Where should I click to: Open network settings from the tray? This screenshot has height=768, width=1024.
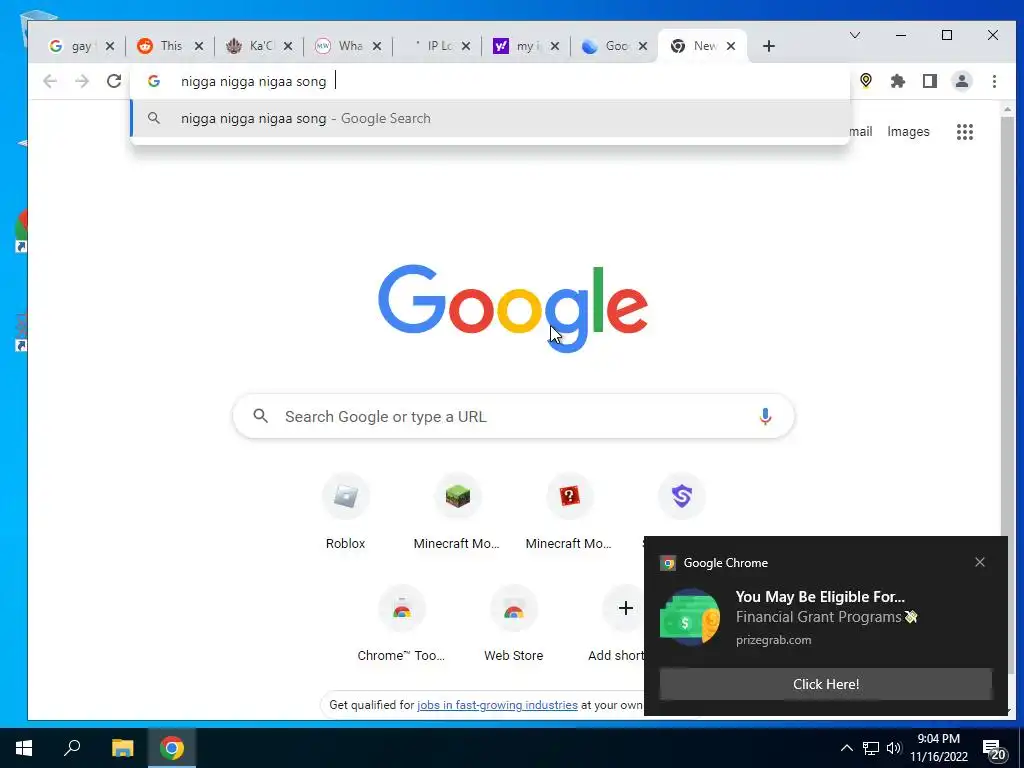tap(871, 748)
